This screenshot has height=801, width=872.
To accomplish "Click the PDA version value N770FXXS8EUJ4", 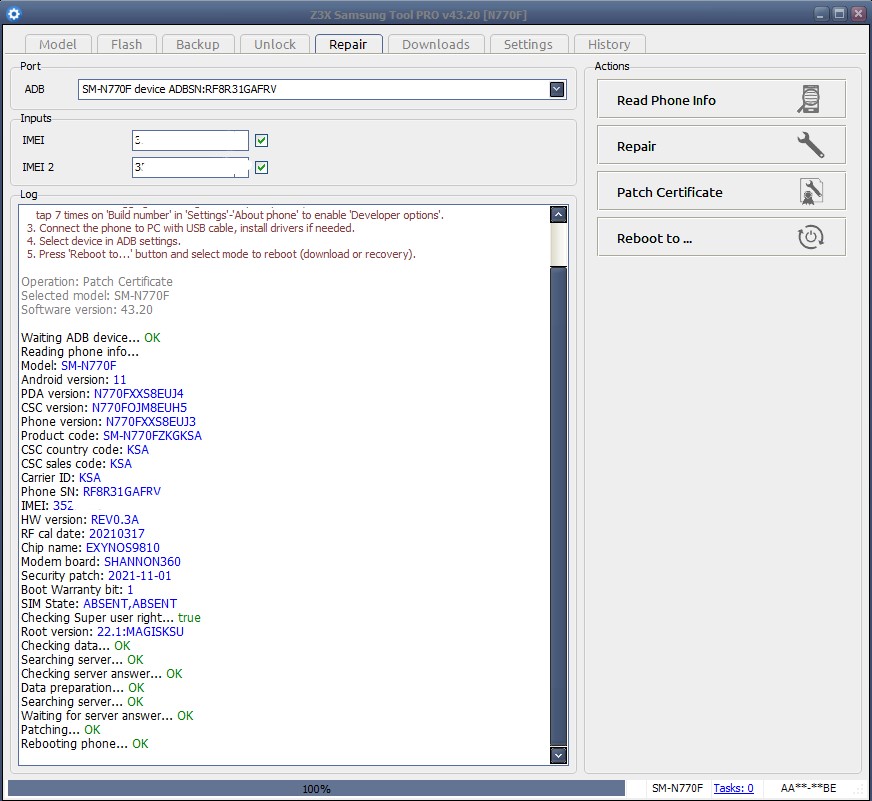I will pos(138,394).
